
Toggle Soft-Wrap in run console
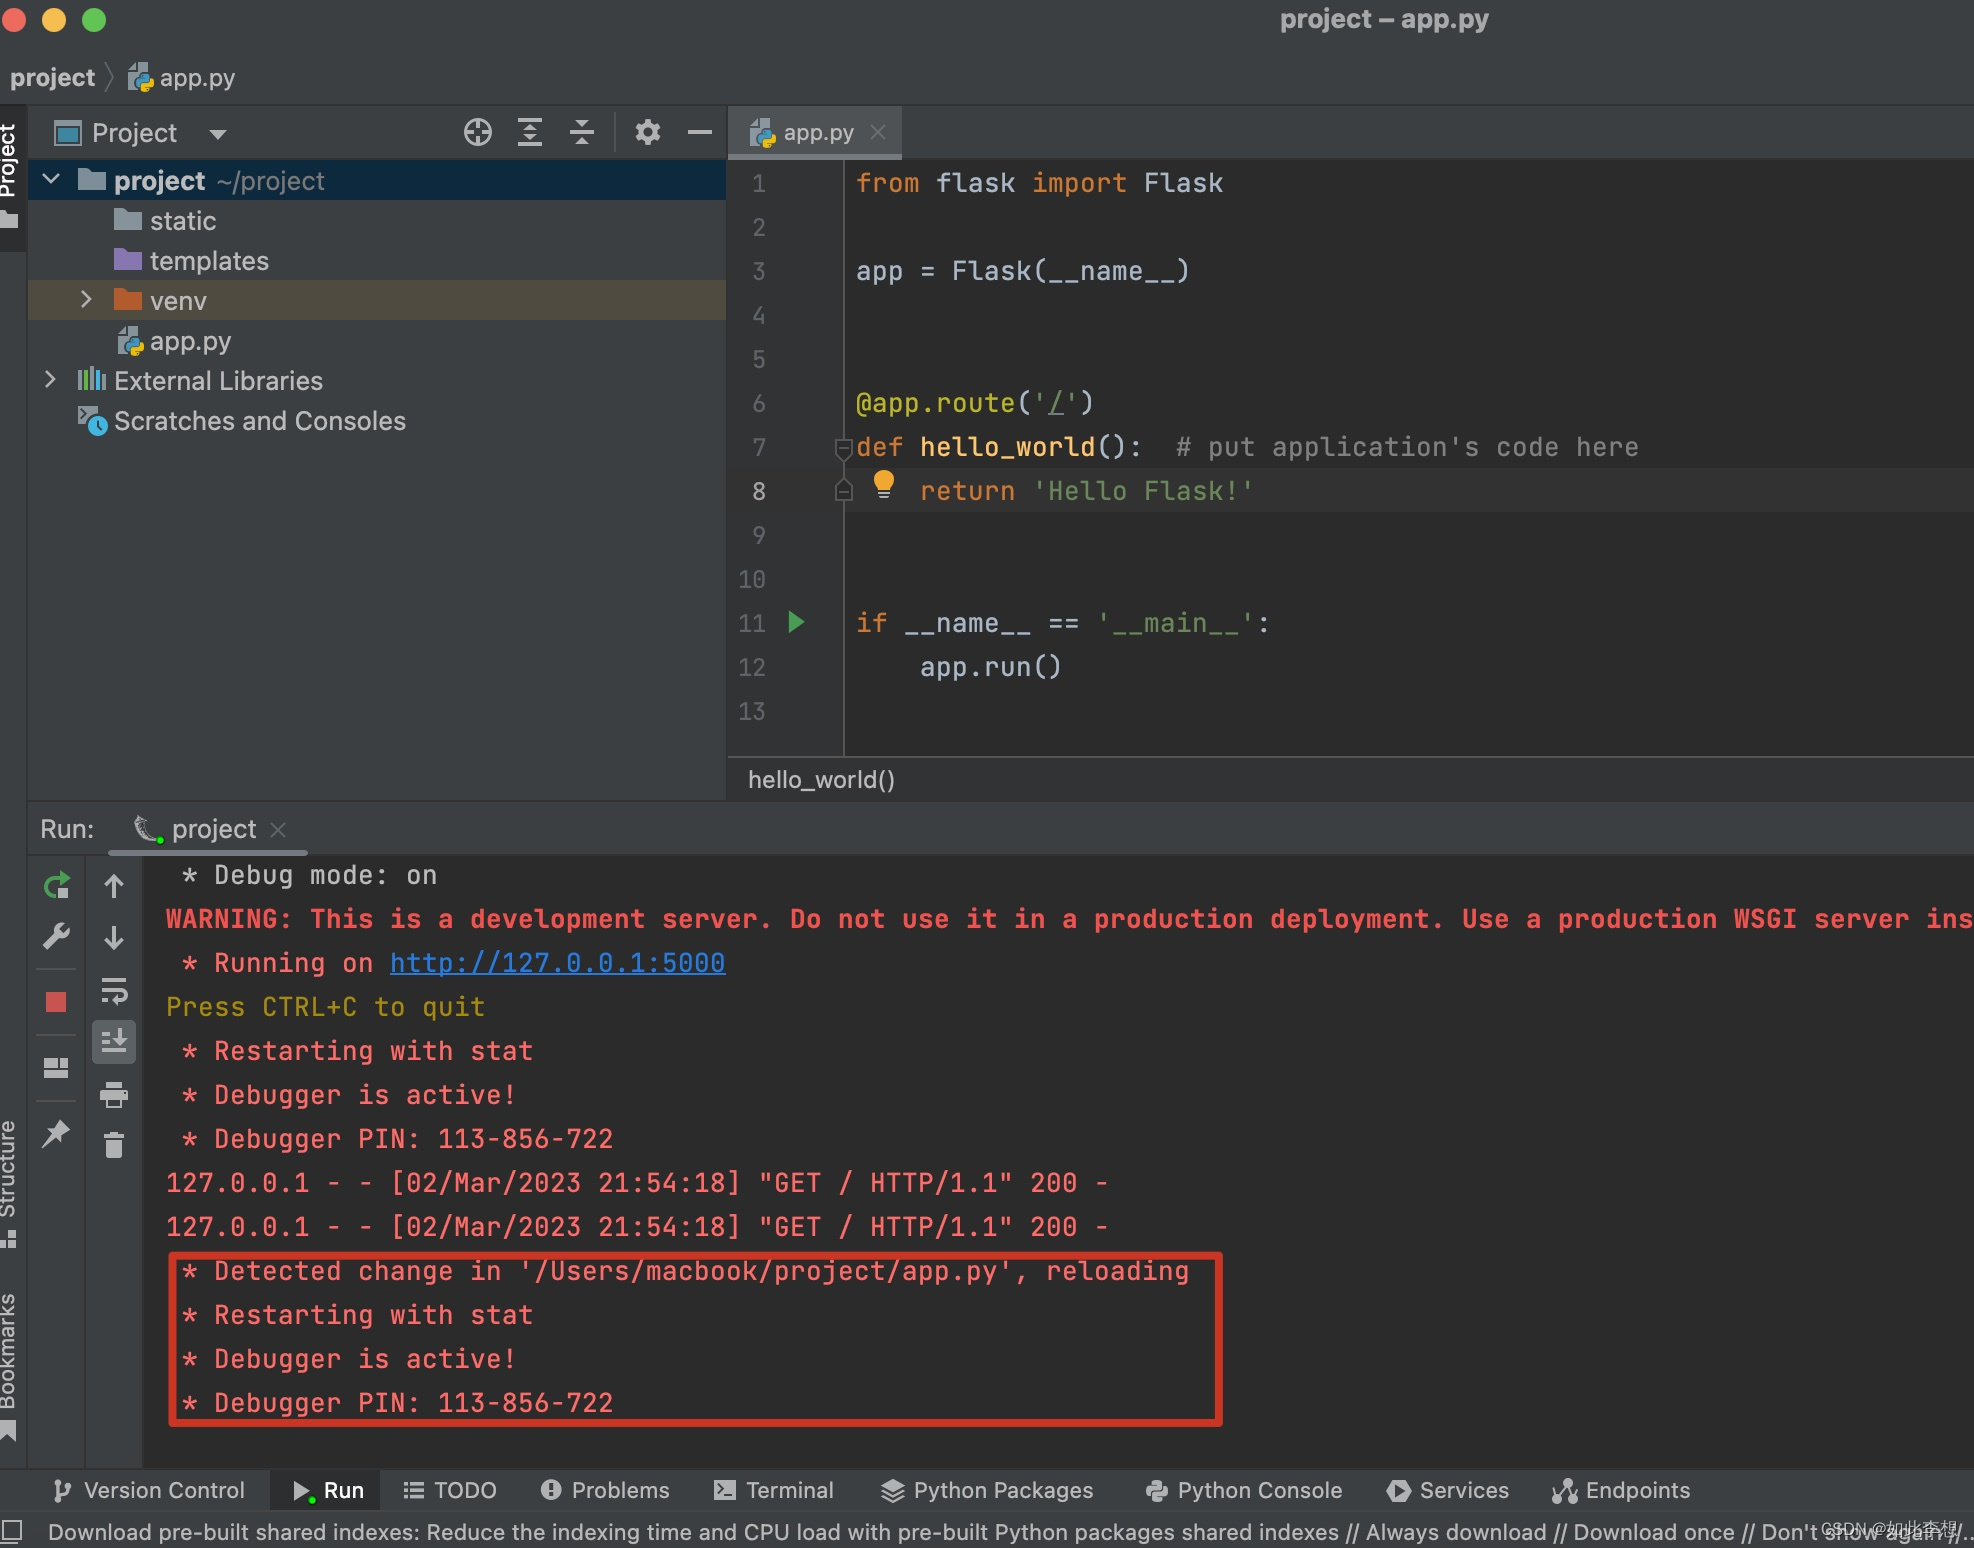point(114,991)
